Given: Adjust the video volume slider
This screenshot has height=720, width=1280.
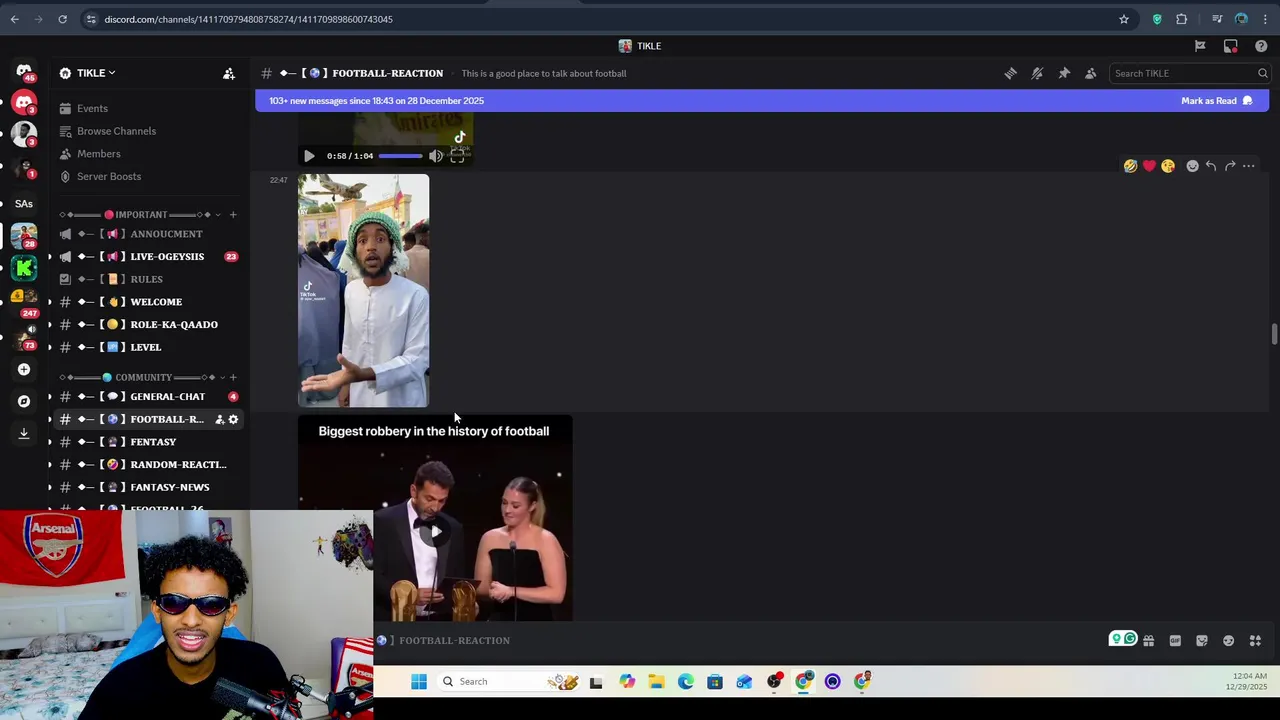Looking at the screenshot, I should (x=400, y=156).
